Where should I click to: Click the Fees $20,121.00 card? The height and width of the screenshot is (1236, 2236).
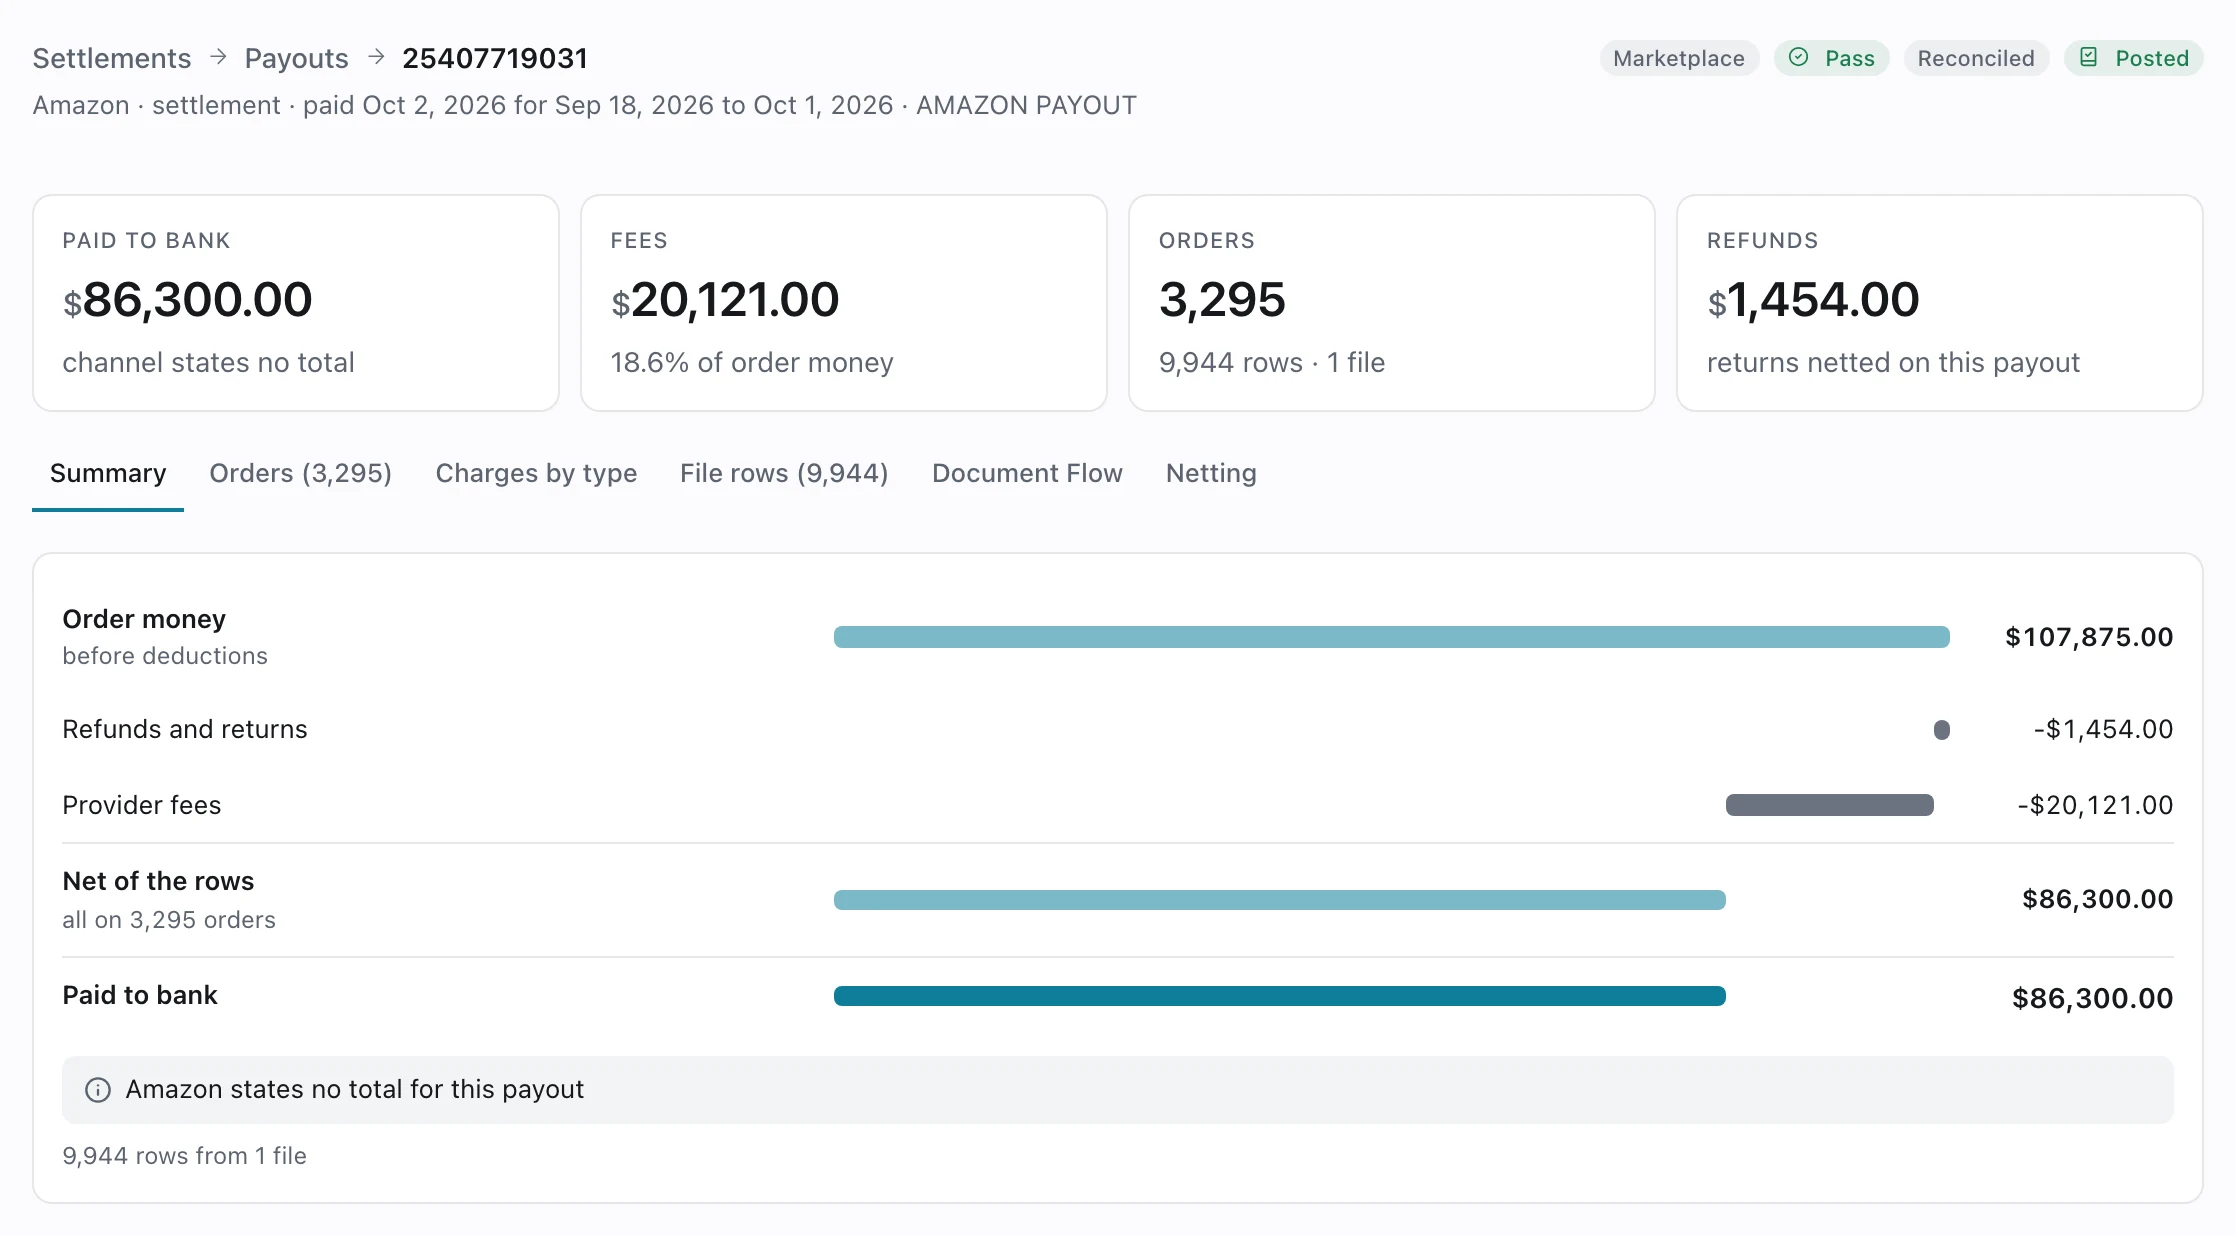[x=843, y=303]
